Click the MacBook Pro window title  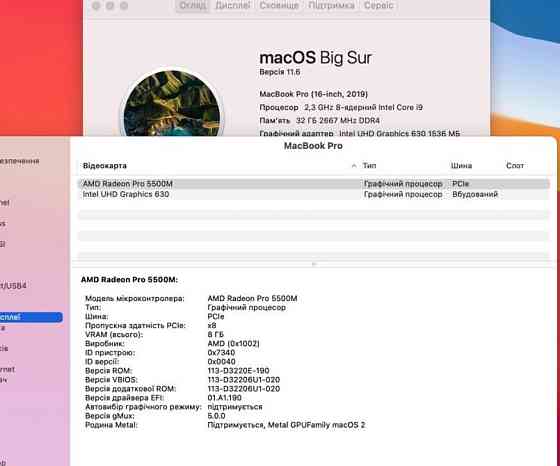[x=313, y=146]
